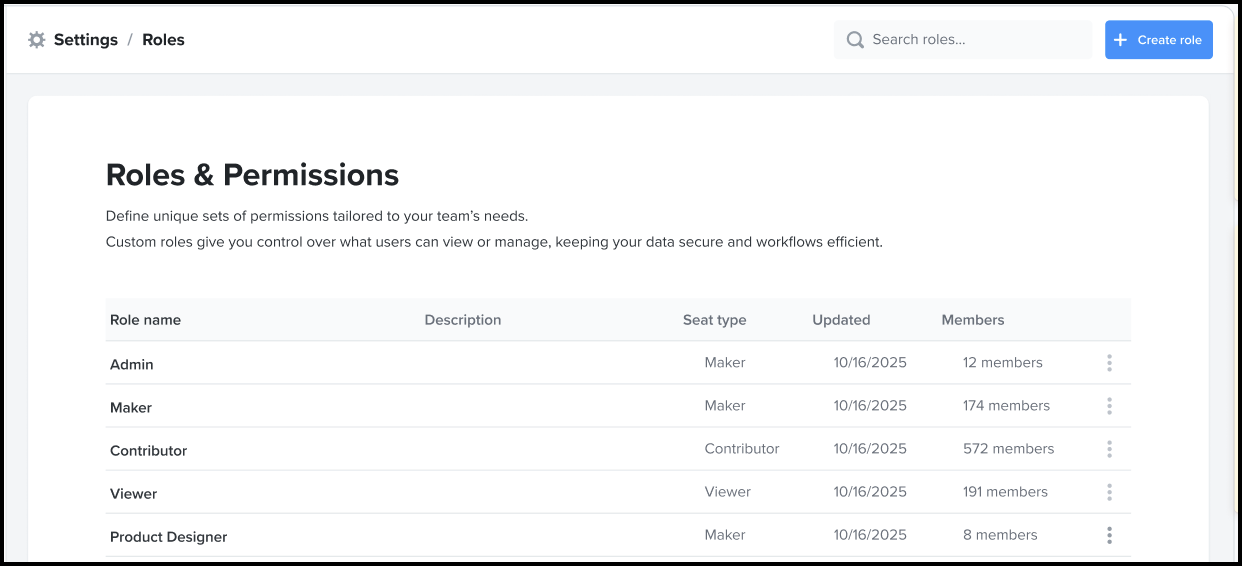Click the Admin row's 10/16/2025 date
This screenshot has height=566, width=1242.
click(x=870, y=363)
